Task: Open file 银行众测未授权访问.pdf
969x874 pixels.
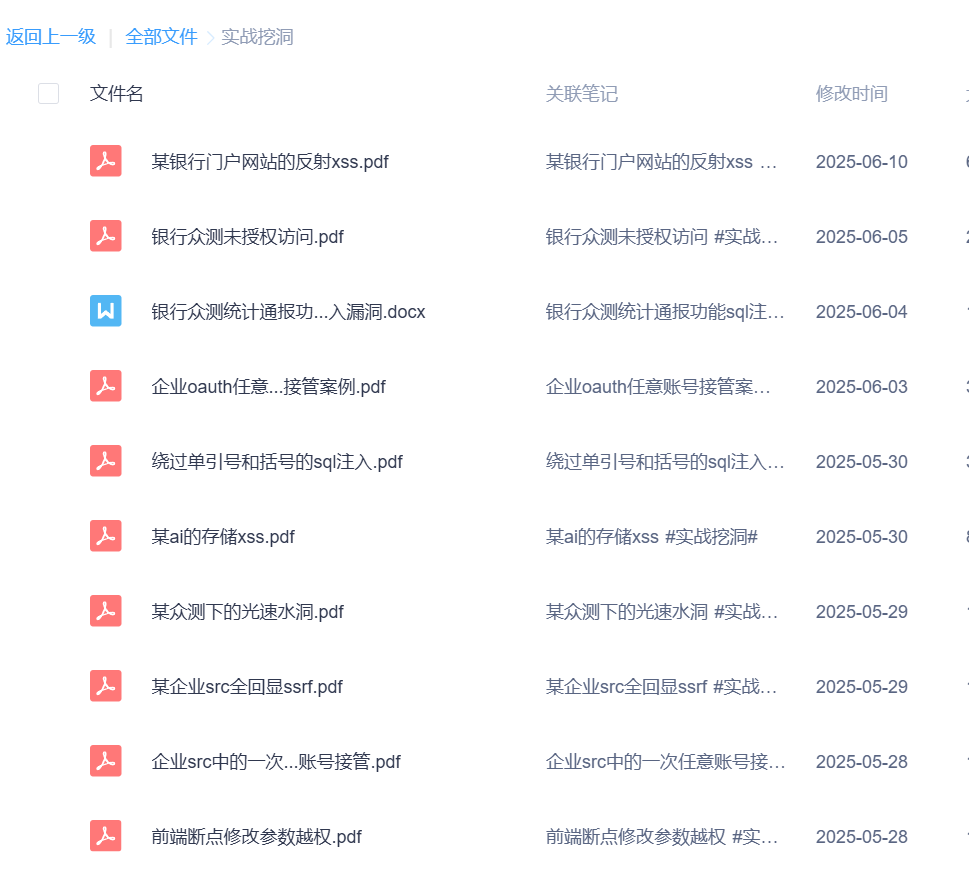Action: 247,236
